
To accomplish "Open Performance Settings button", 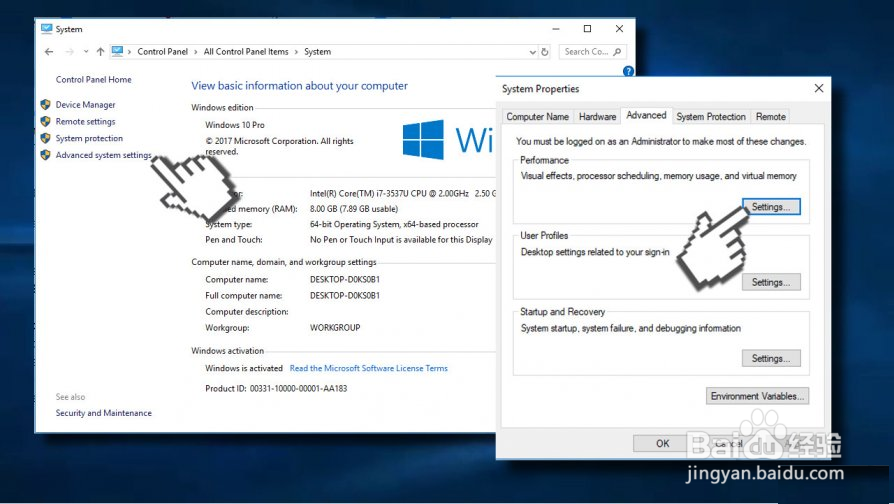I will [771, 207].
